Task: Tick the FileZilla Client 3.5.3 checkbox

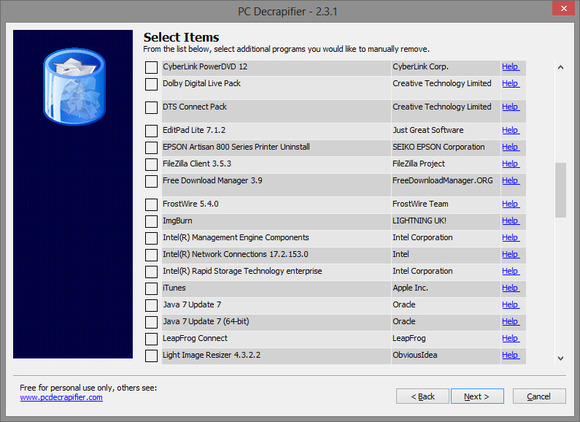Action: pyautogui.click(x=151, y=164)
